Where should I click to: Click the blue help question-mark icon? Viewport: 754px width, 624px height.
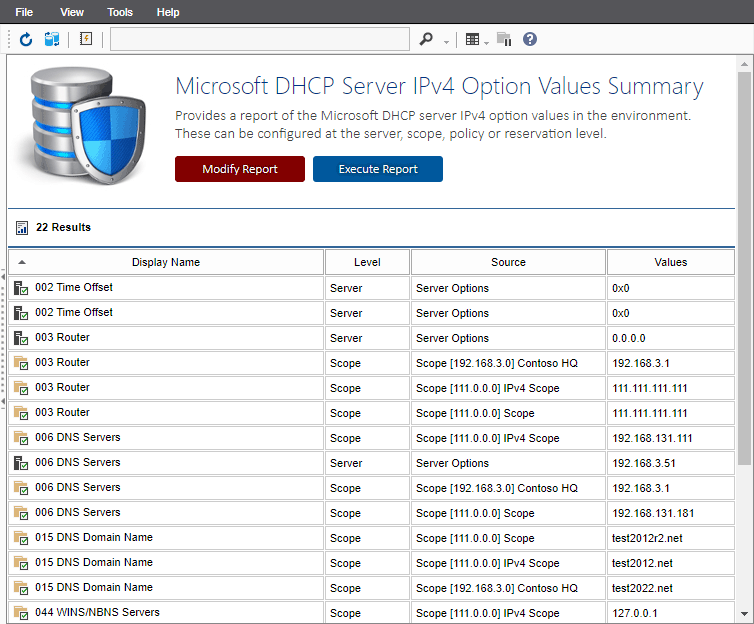[530, 39]
